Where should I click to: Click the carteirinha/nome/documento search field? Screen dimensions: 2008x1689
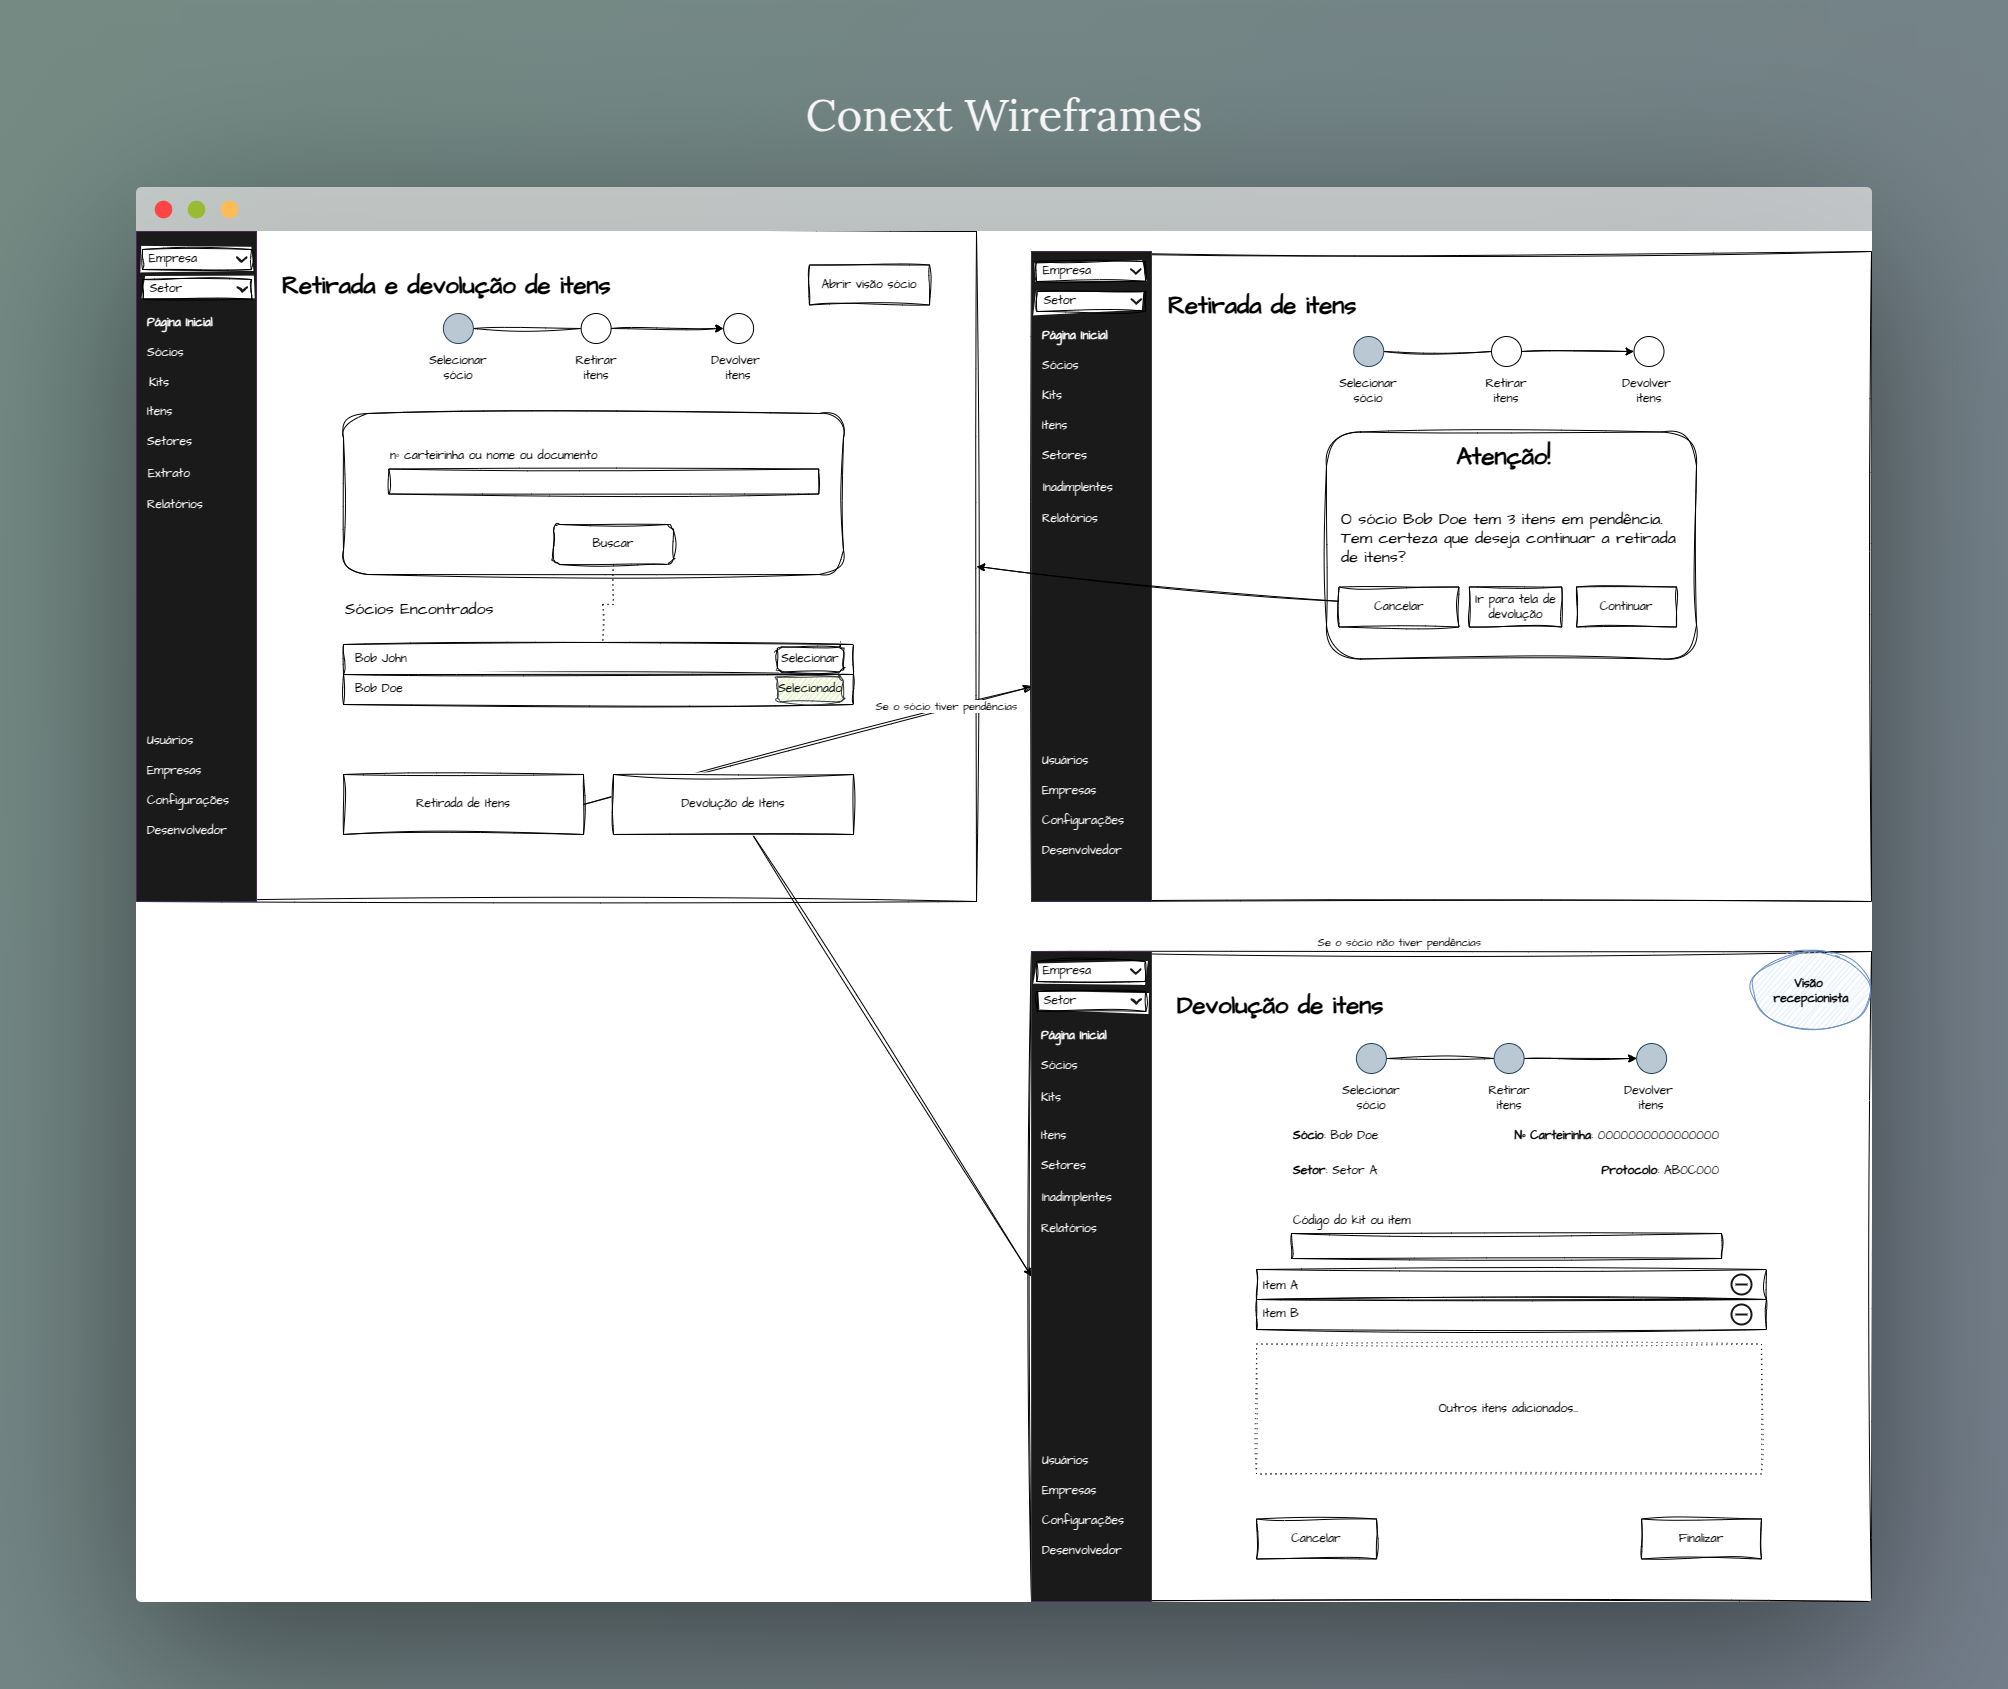point(603,482)
